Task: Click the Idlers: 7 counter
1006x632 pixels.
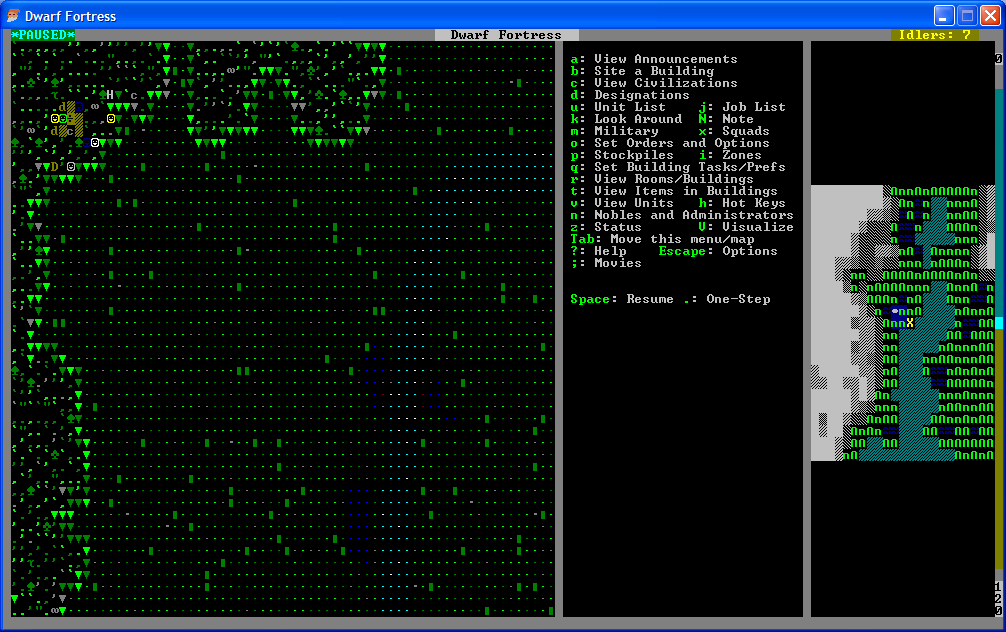Action: pos(935,35)
